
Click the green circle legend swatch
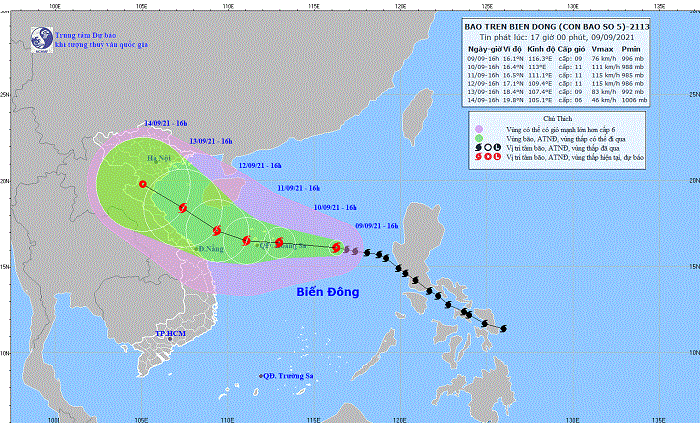tap(478, 137)
